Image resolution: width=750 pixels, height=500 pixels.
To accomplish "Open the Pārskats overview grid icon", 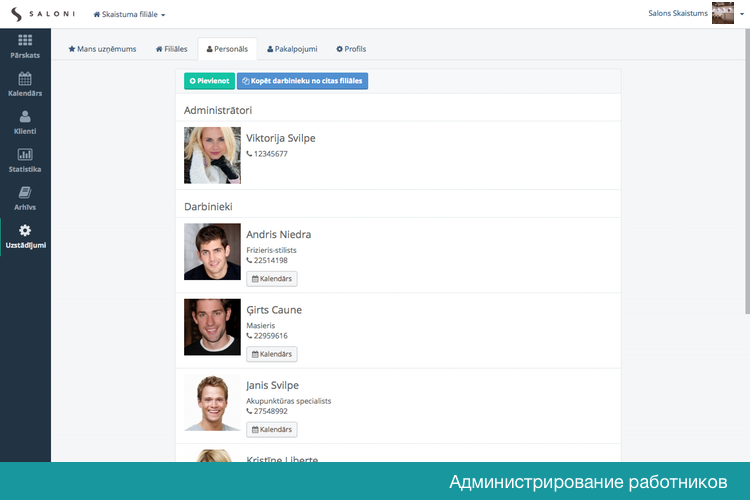I will pyautogui.click(x=25, y=40).
